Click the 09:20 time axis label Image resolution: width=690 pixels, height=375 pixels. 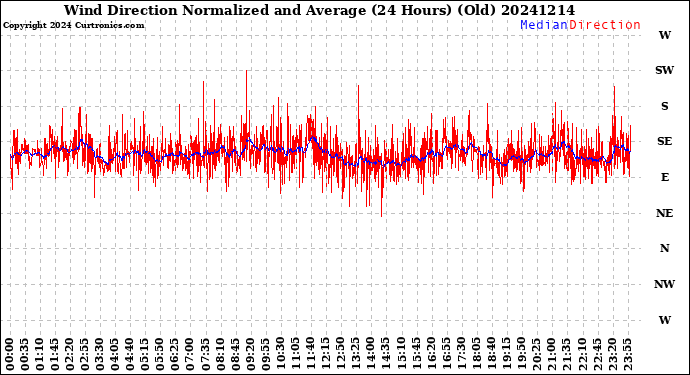[250, 354]
